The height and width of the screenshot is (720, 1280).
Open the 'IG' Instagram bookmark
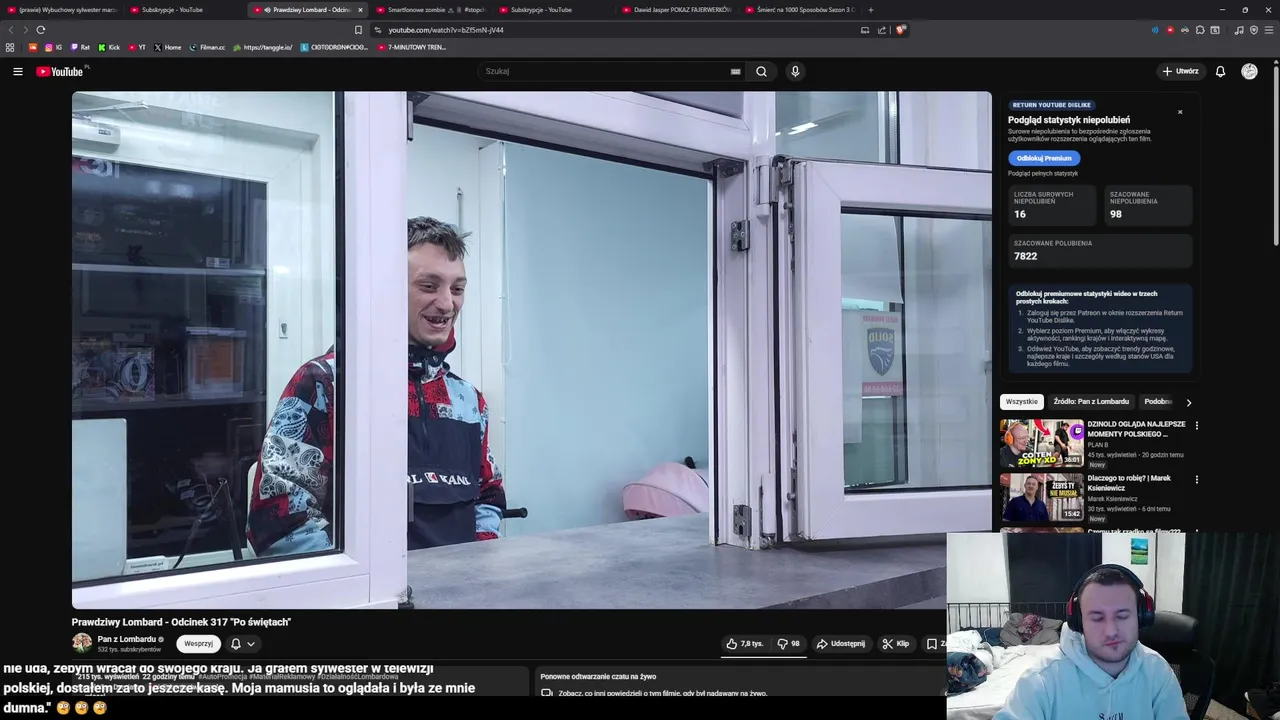point(53,47)
